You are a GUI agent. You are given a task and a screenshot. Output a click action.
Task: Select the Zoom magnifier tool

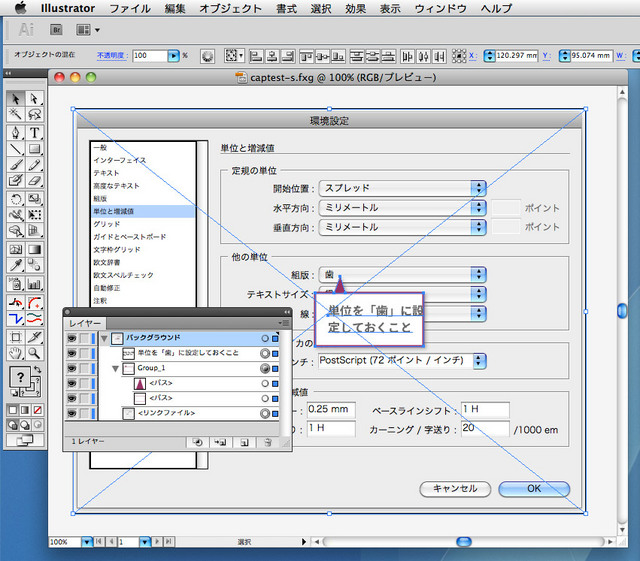(x=34, y=353)
